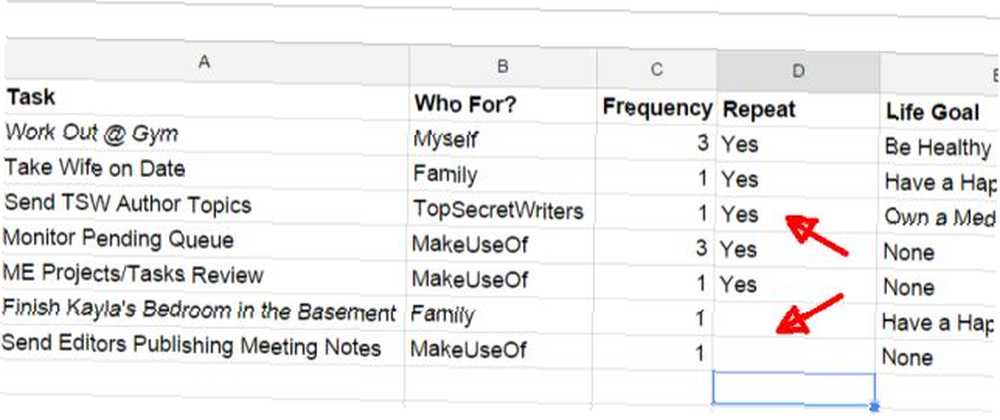This screenshot has width=1000, height=420.
Task: Select the Work Out @ Gym cell
Action: [x=205, y=134]
